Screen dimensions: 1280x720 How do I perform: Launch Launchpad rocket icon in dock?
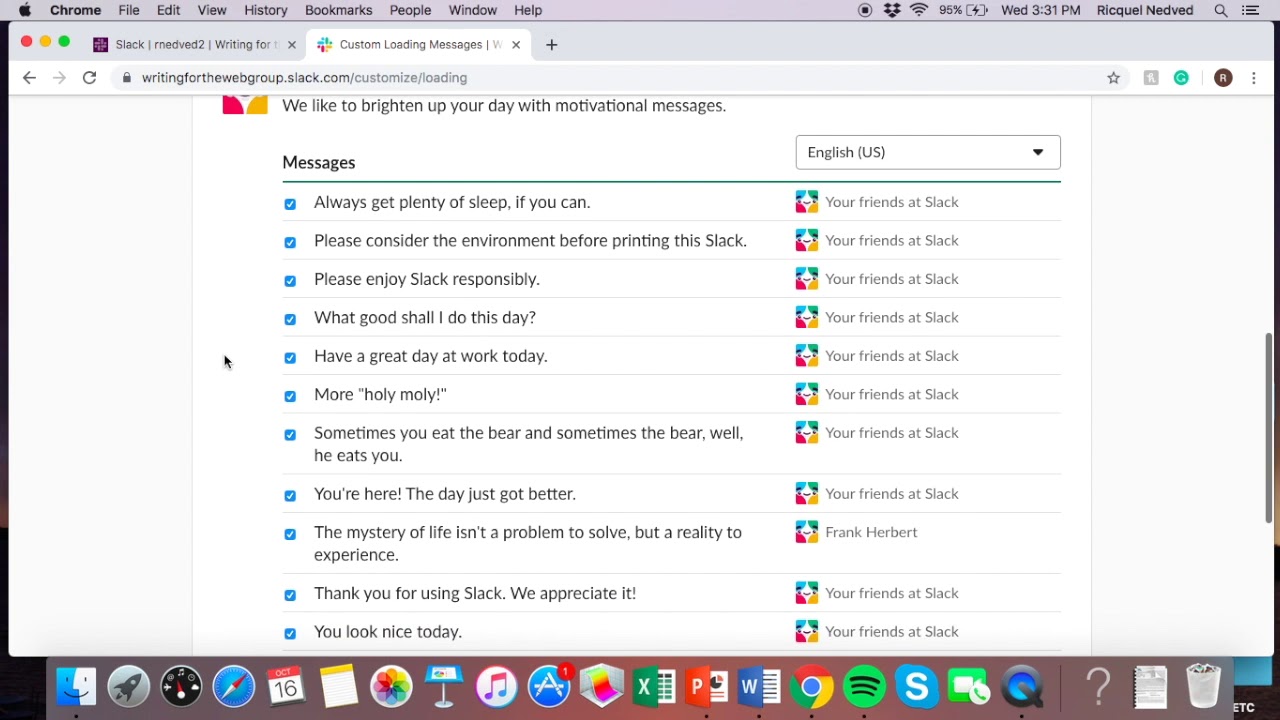128,687
